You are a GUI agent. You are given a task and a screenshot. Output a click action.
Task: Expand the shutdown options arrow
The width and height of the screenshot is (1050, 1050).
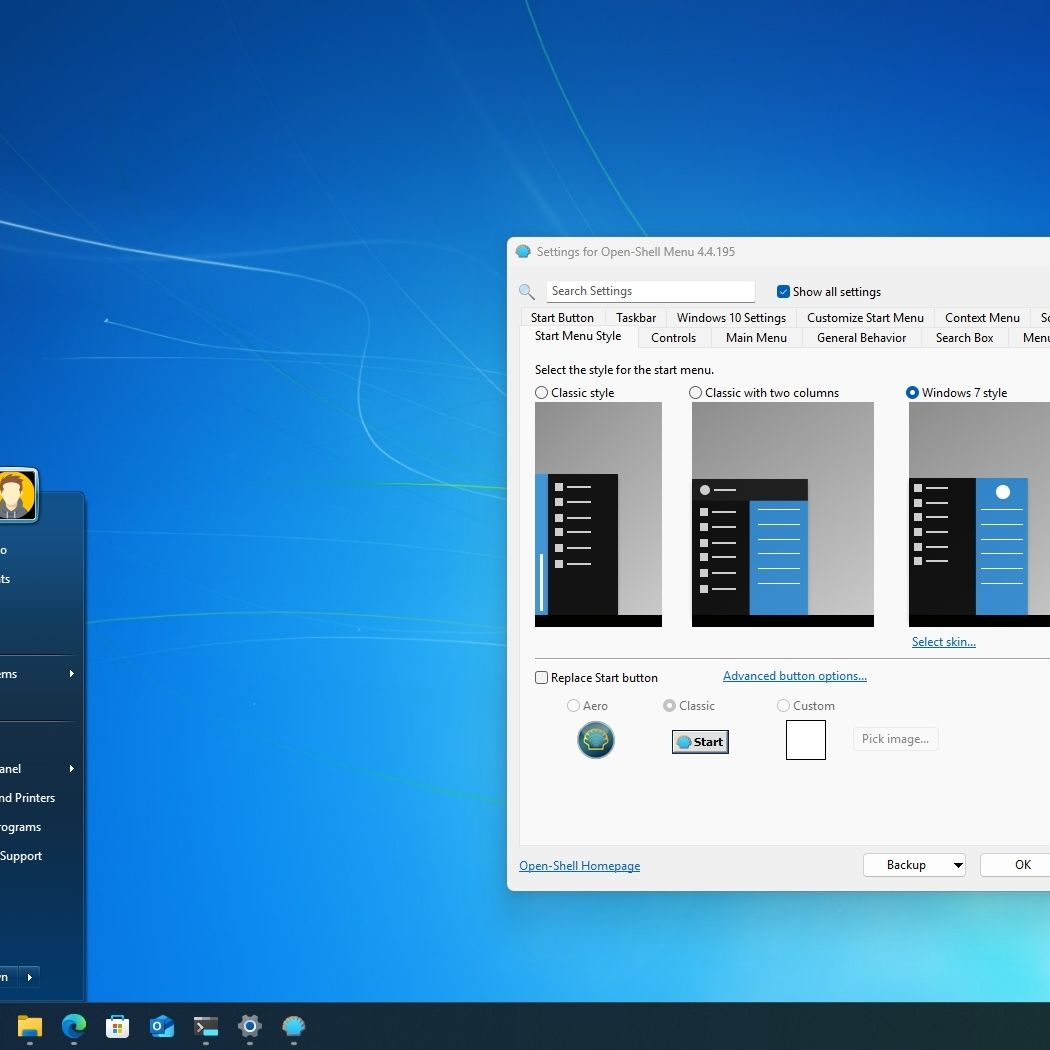point(29,977)
